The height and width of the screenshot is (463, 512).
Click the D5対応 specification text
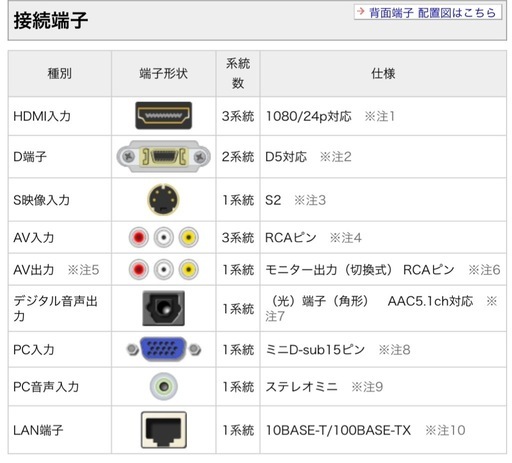[286, 157]
